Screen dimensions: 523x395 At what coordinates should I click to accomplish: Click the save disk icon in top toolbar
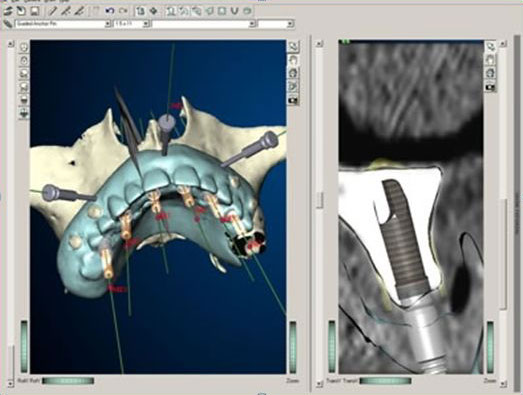point(35,12)
